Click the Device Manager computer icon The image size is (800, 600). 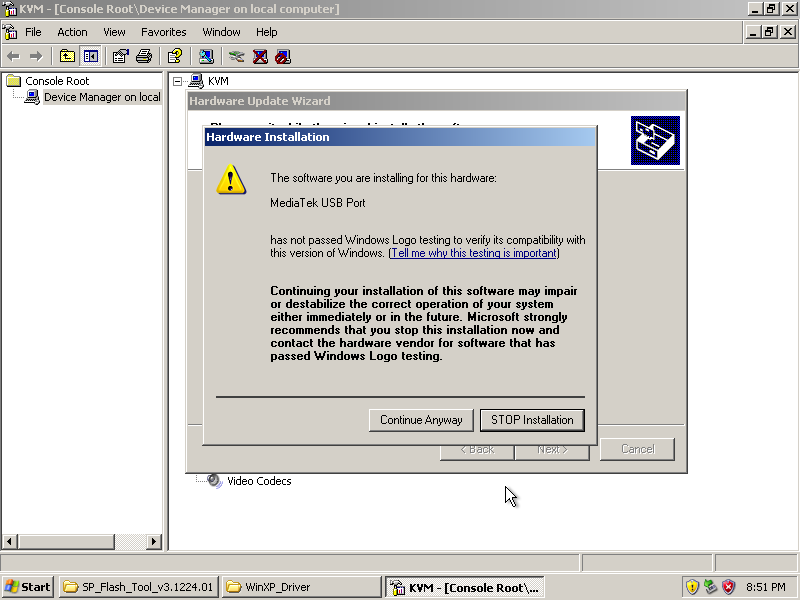tap(32, 97)
